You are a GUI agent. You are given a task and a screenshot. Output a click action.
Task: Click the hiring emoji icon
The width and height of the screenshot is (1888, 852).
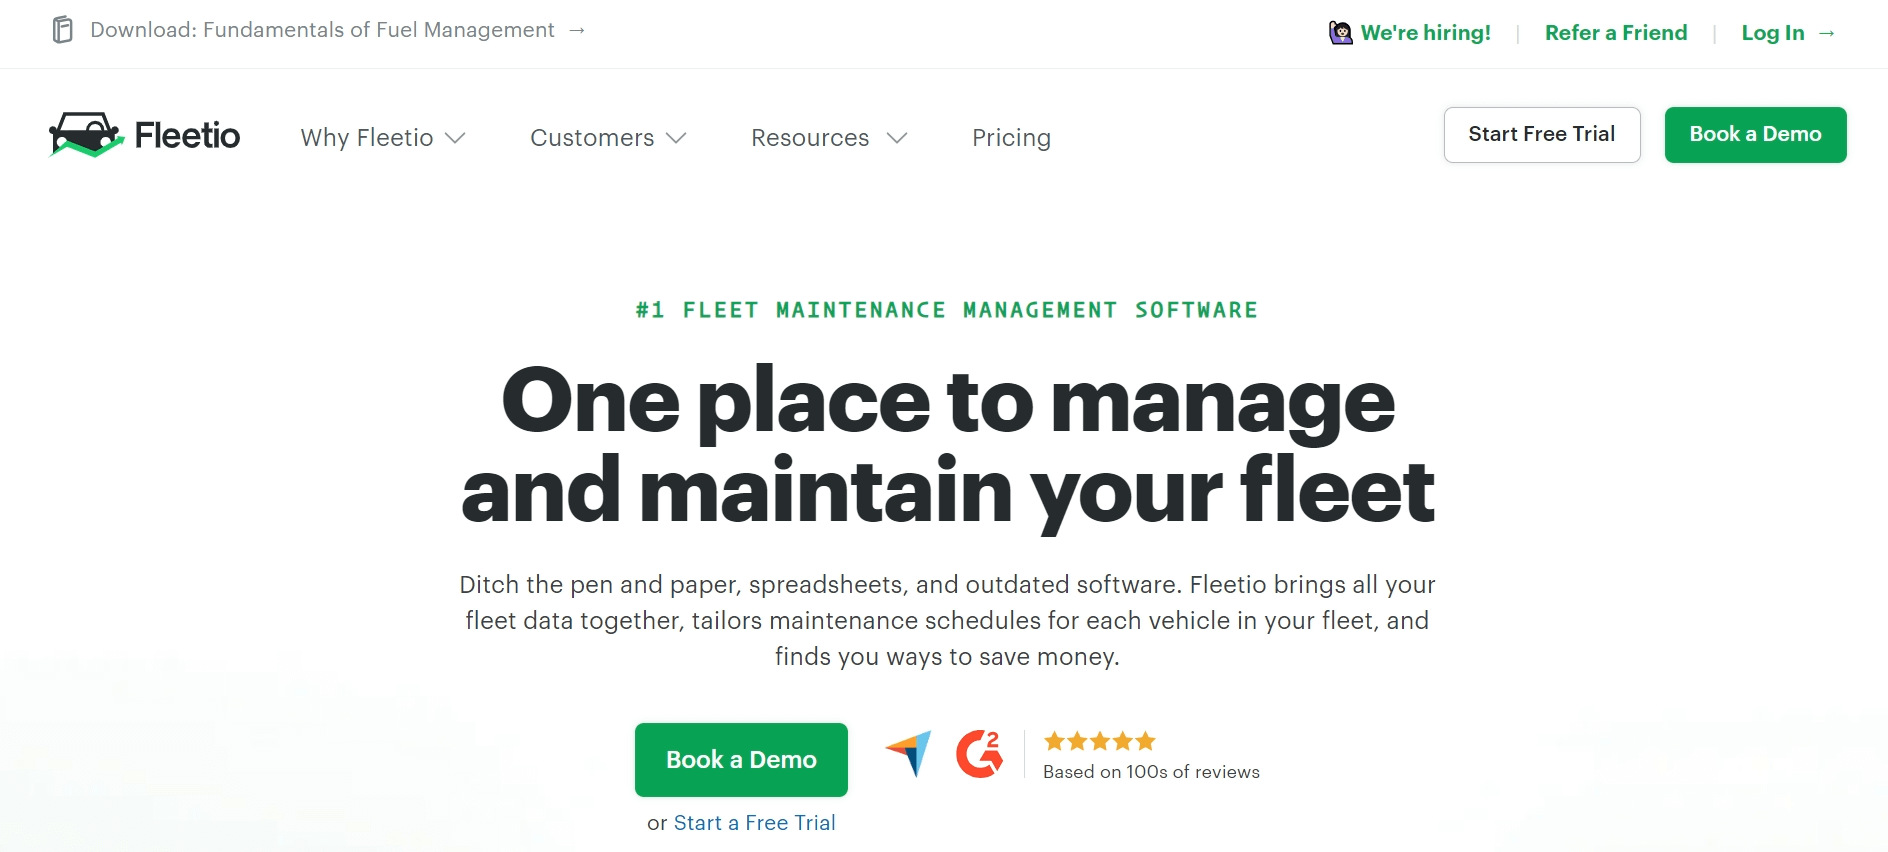click(1340, 33)
